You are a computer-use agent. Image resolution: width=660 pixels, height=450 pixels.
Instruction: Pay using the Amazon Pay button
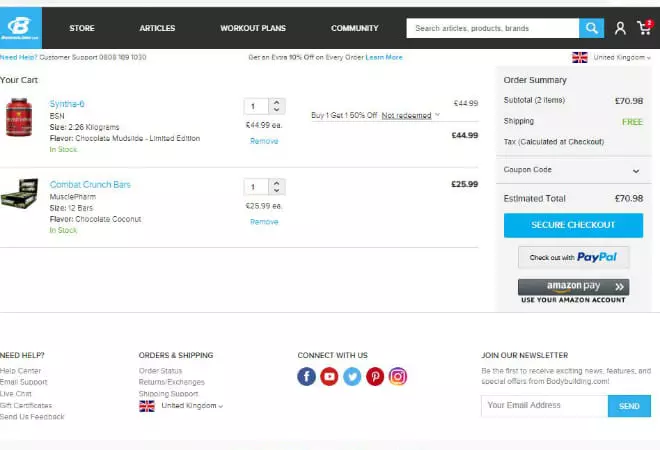pos(573,287)
